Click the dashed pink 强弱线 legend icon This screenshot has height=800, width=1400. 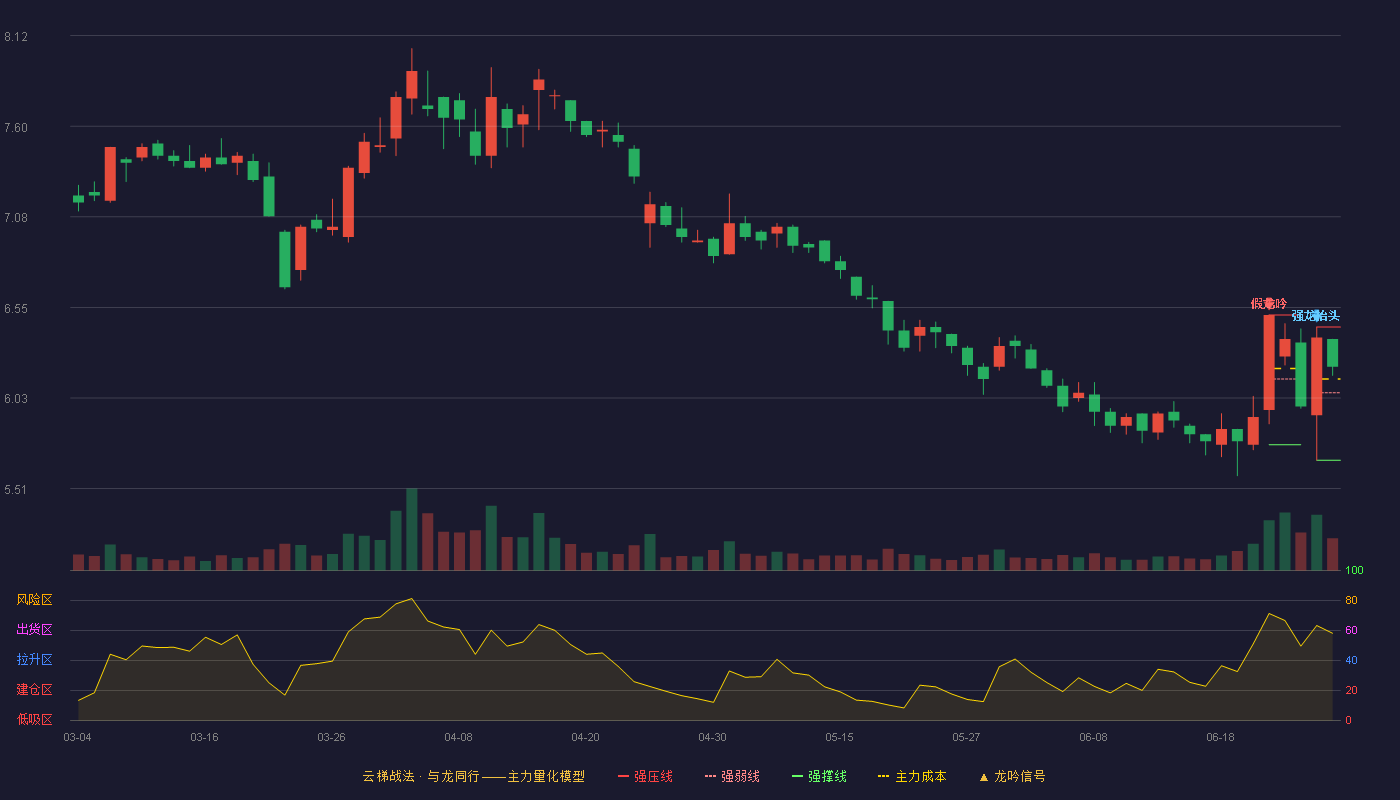[710, 776]
